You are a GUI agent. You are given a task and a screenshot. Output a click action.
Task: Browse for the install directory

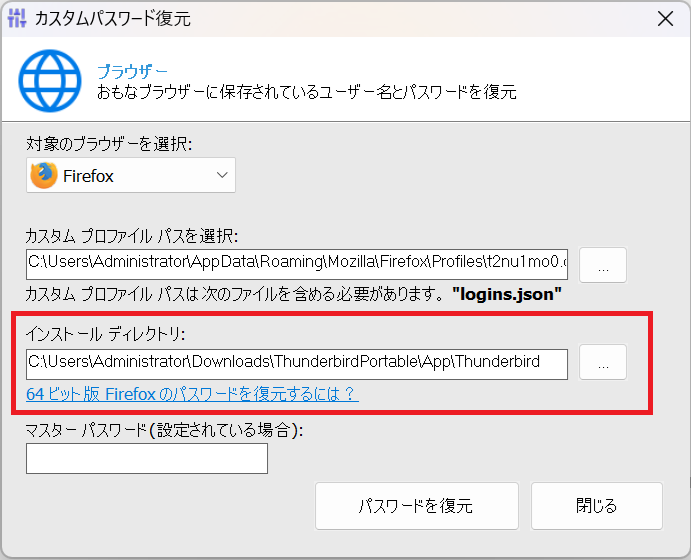603,362
